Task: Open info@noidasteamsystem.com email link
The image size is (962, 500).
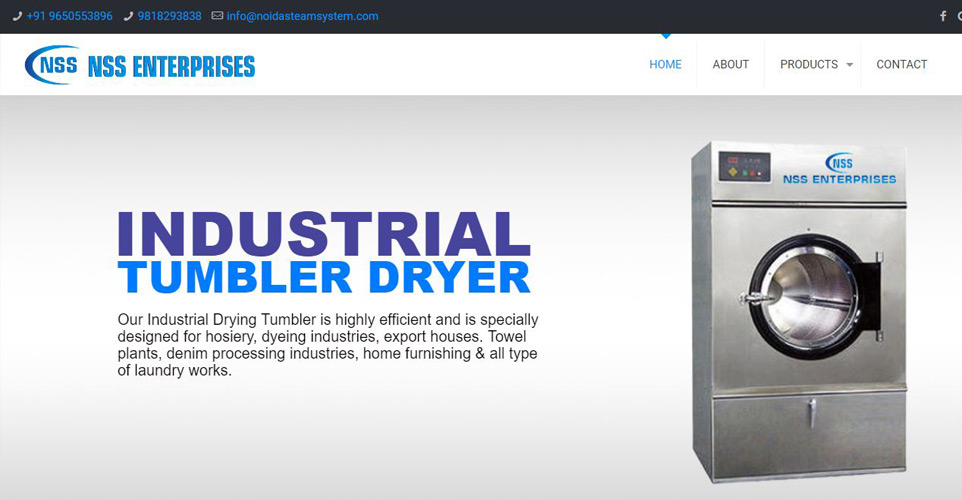Action: pos(302,16)
